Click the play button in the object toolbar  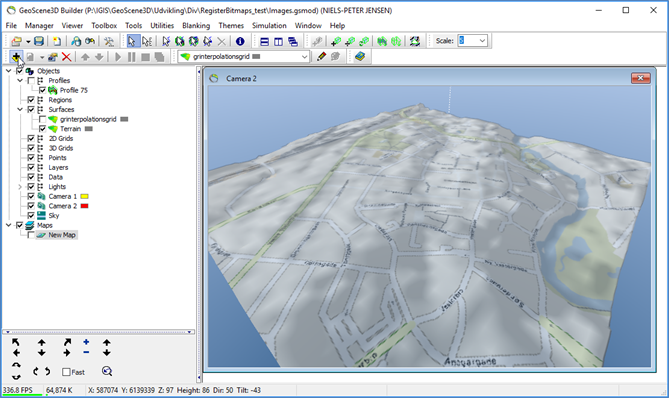(118, 57)
